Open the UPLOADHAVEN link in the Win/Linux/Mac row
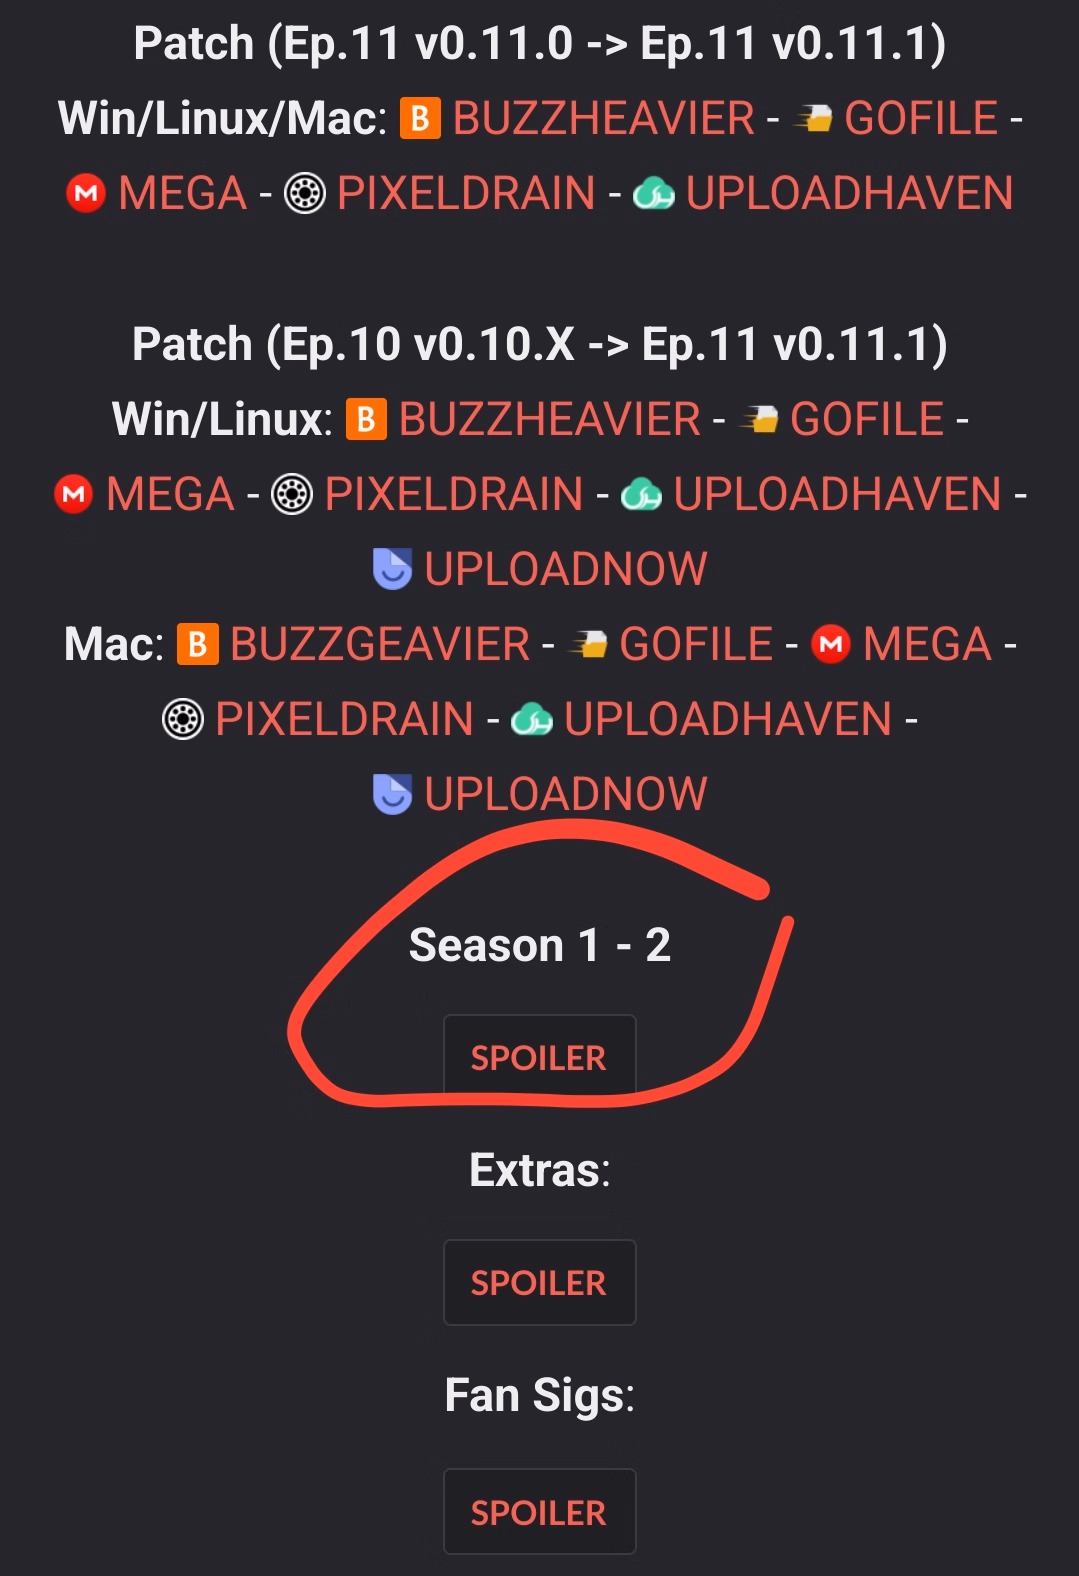 coord(850,193)
